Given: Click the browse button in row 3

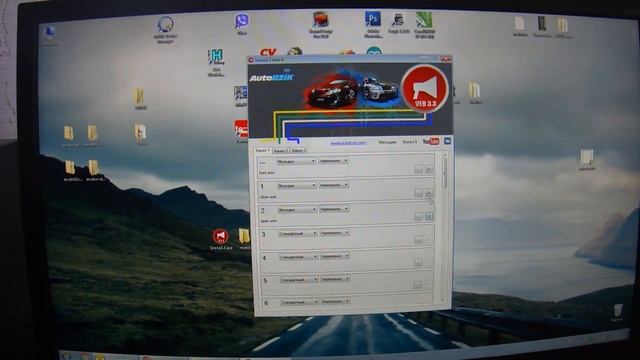Looking at the screenshot, I should click(x=418, y=240).
